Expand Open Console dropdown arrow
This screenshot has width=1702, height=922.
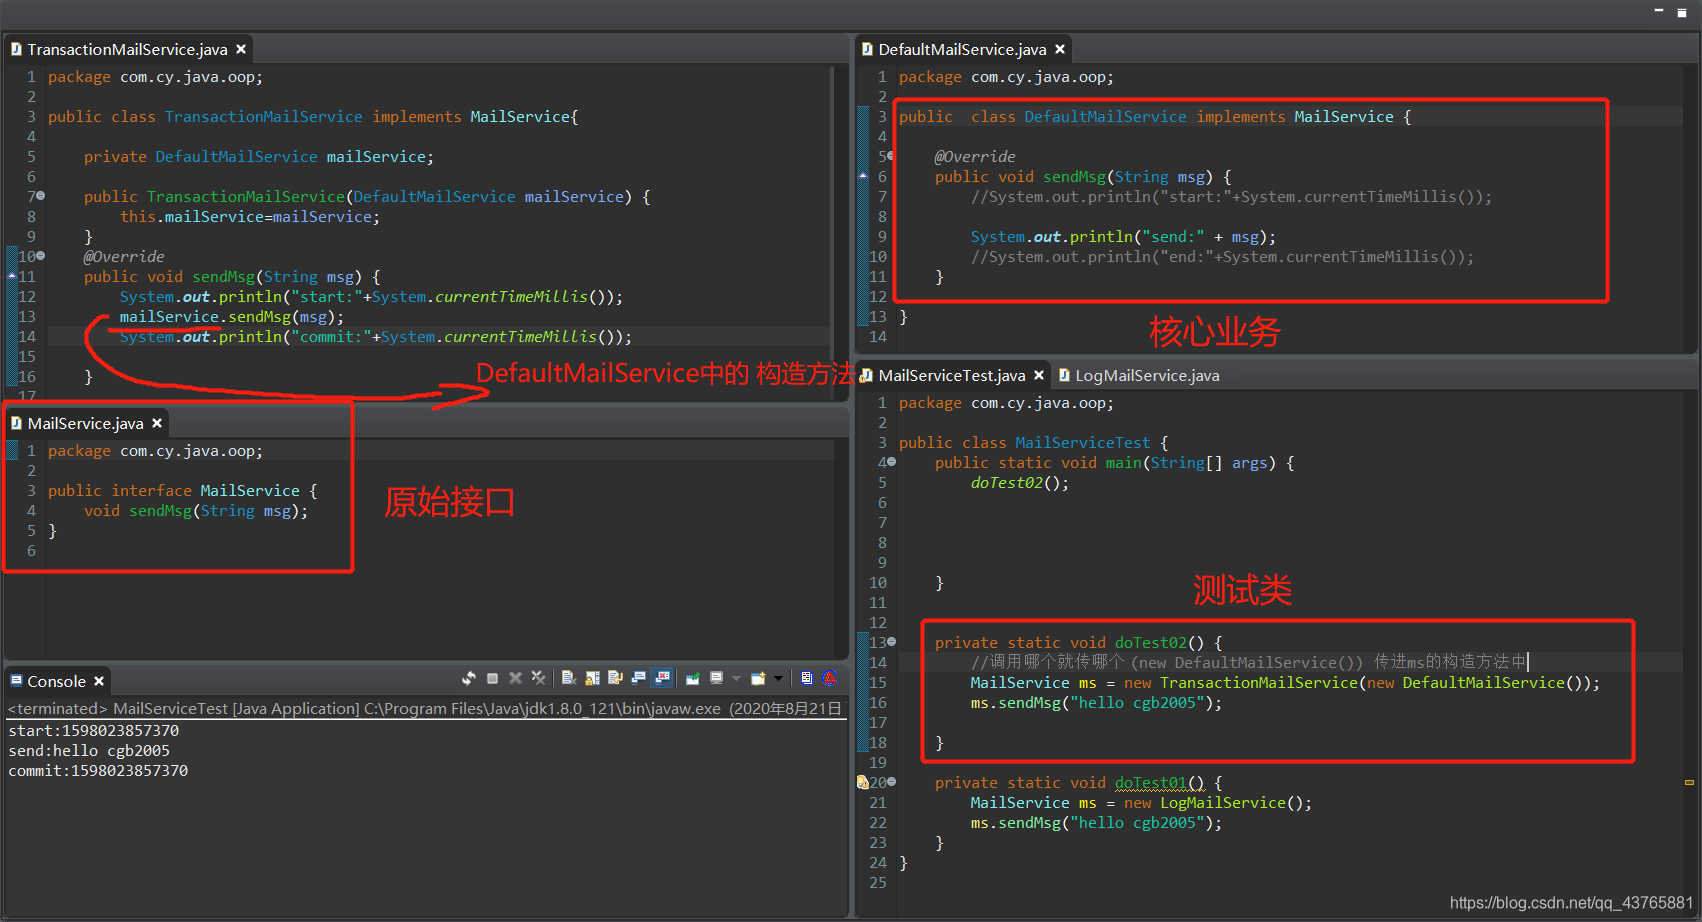pyautogui.click(x=778, y=678)
